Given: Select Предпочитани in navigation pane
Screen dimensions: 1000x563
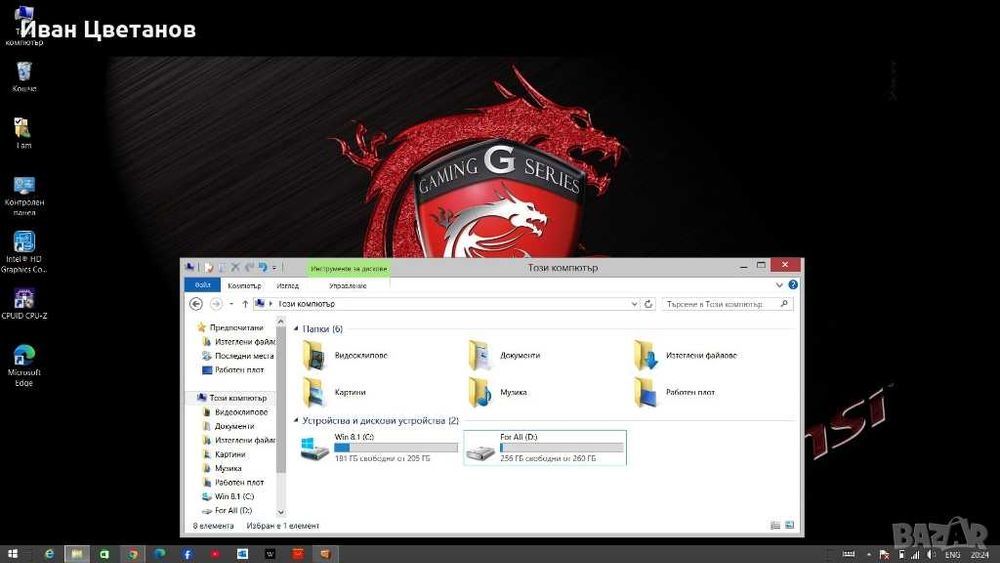Looking at the screenshot, I should (236, 328).
